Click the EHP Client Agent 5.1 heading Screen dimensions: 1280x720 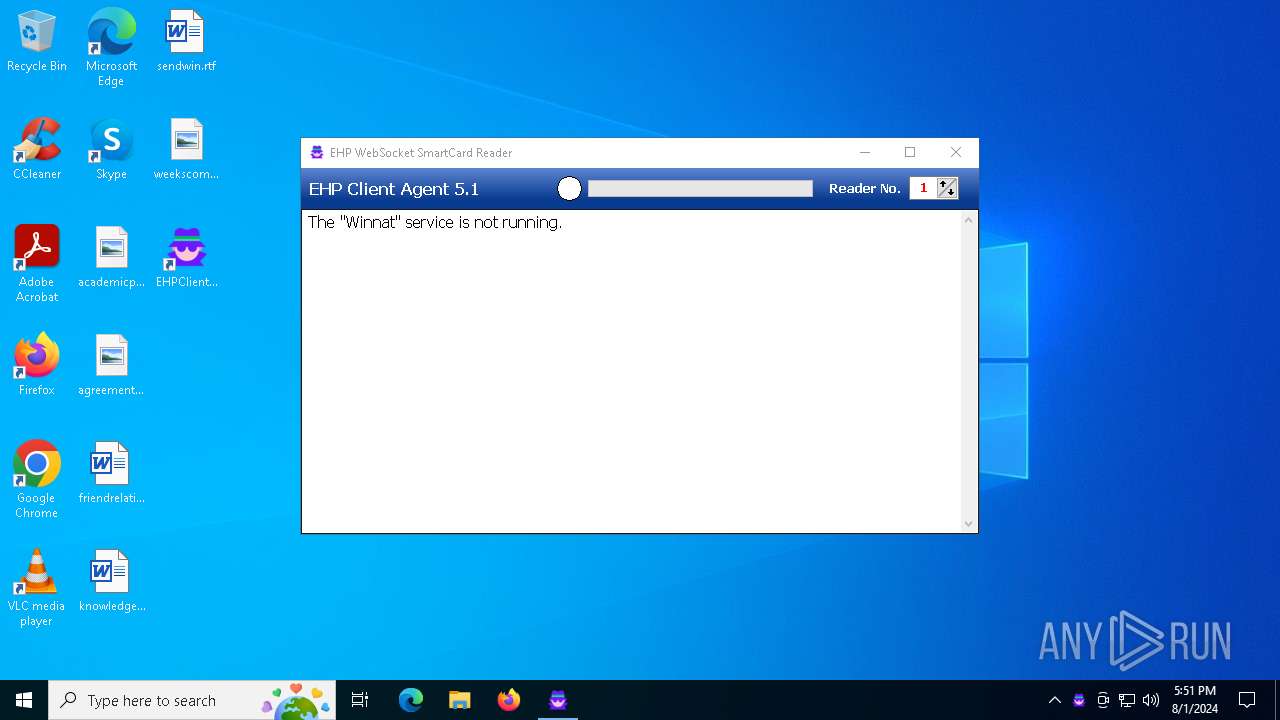[x=394, y=189]
